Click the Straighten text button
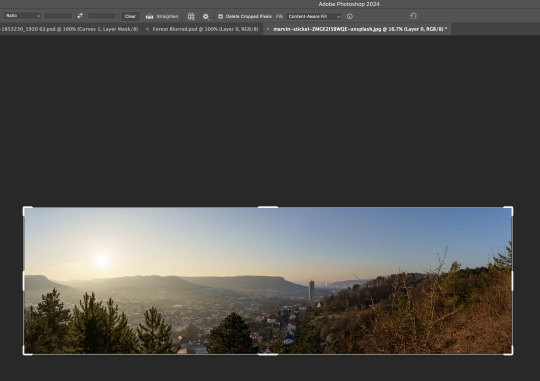The image size is (540, 381). tap(167, 16)
